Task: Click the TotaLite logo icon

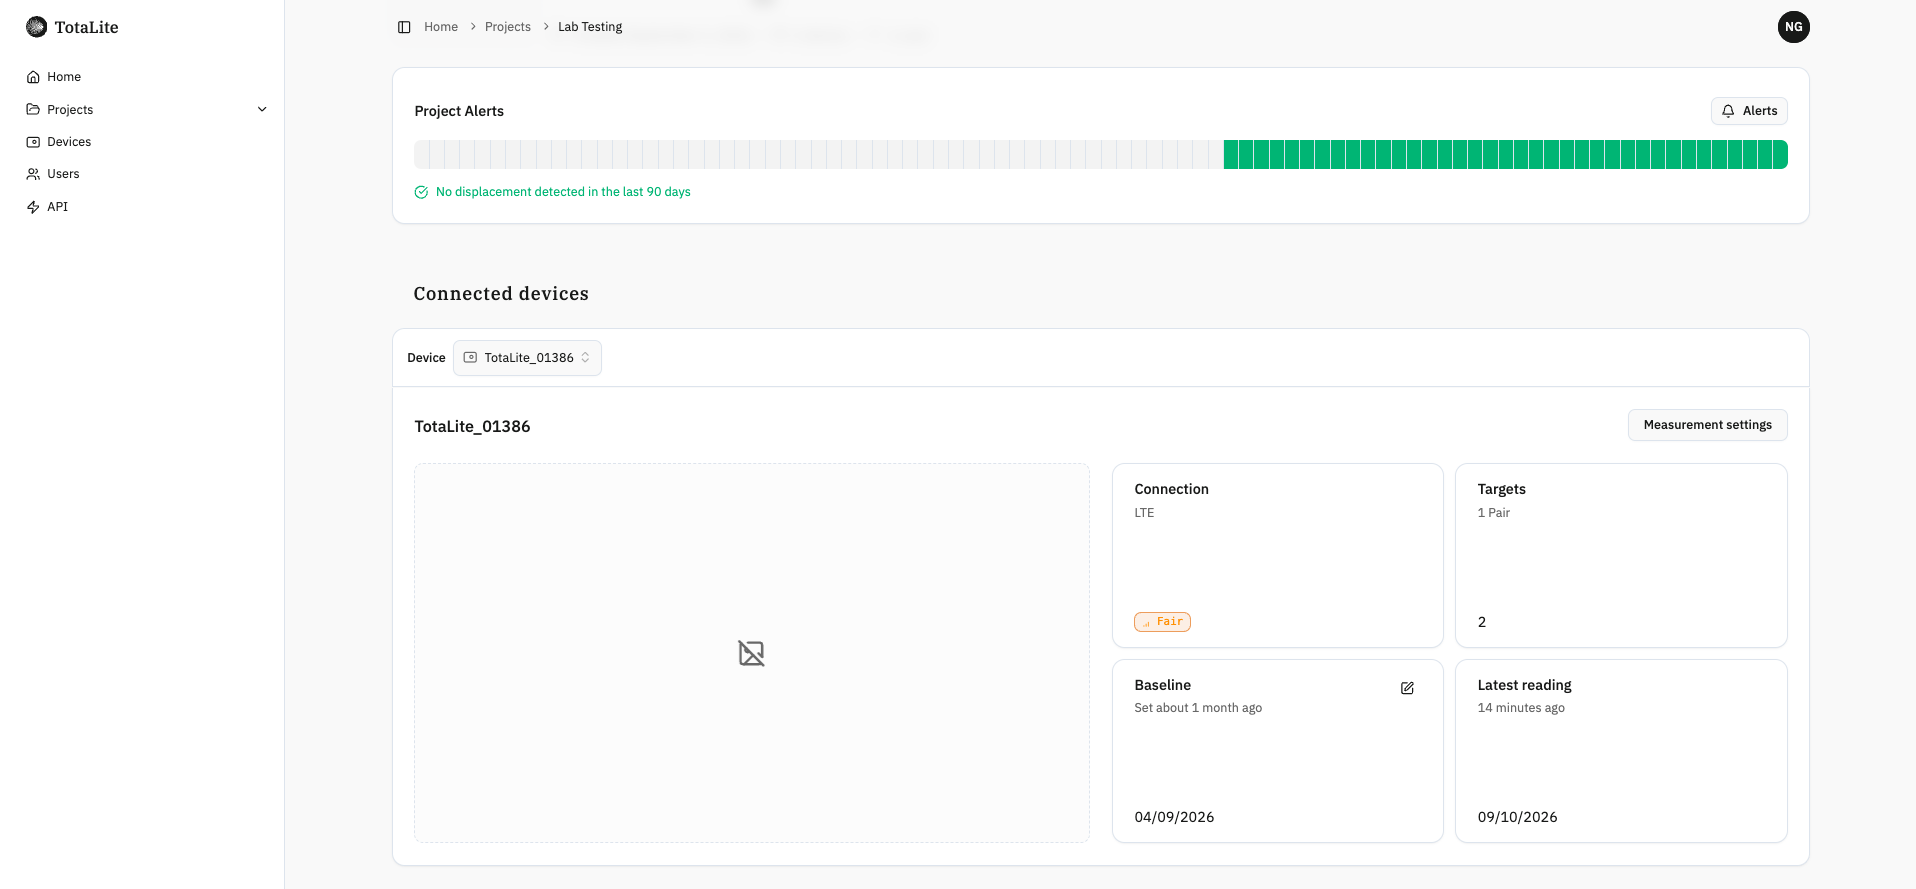Action: (36, 27)
